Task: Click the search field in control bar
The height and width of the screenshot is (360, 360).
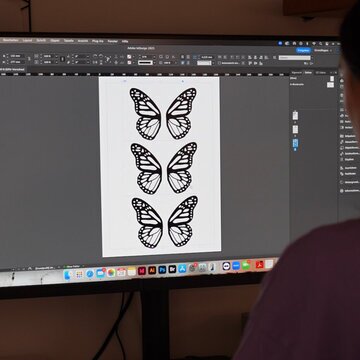Action: [295, 58]
